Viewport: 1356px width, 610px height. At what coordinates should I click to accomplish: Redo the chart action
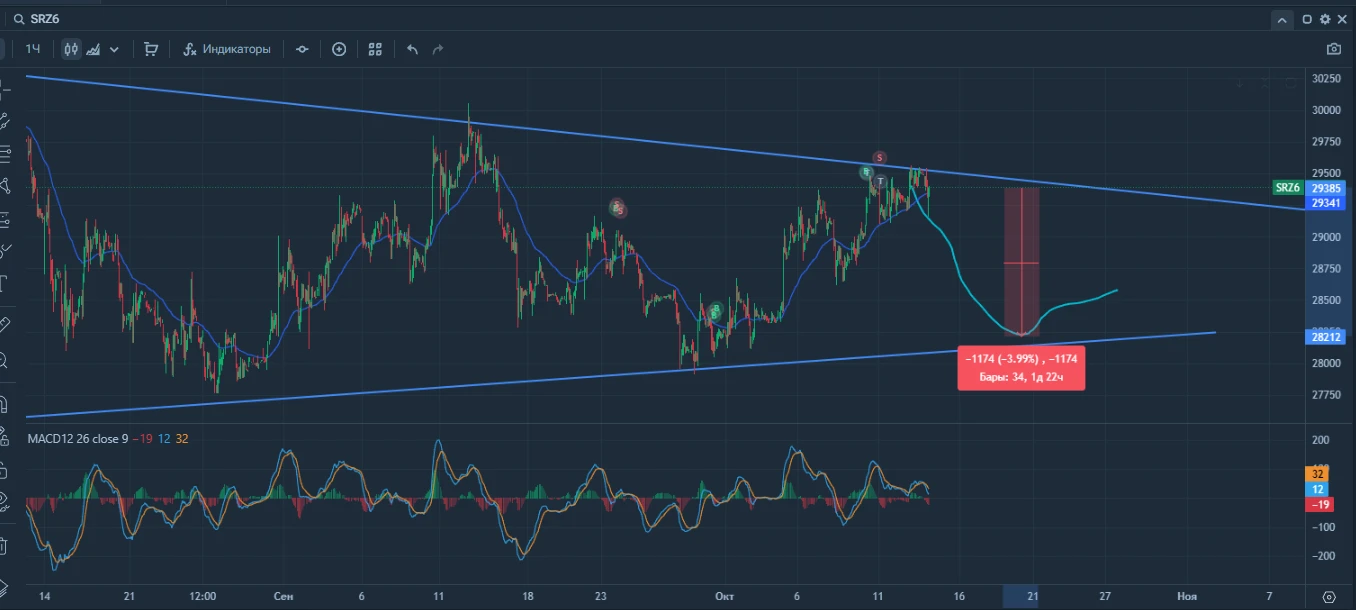(437, 49)
